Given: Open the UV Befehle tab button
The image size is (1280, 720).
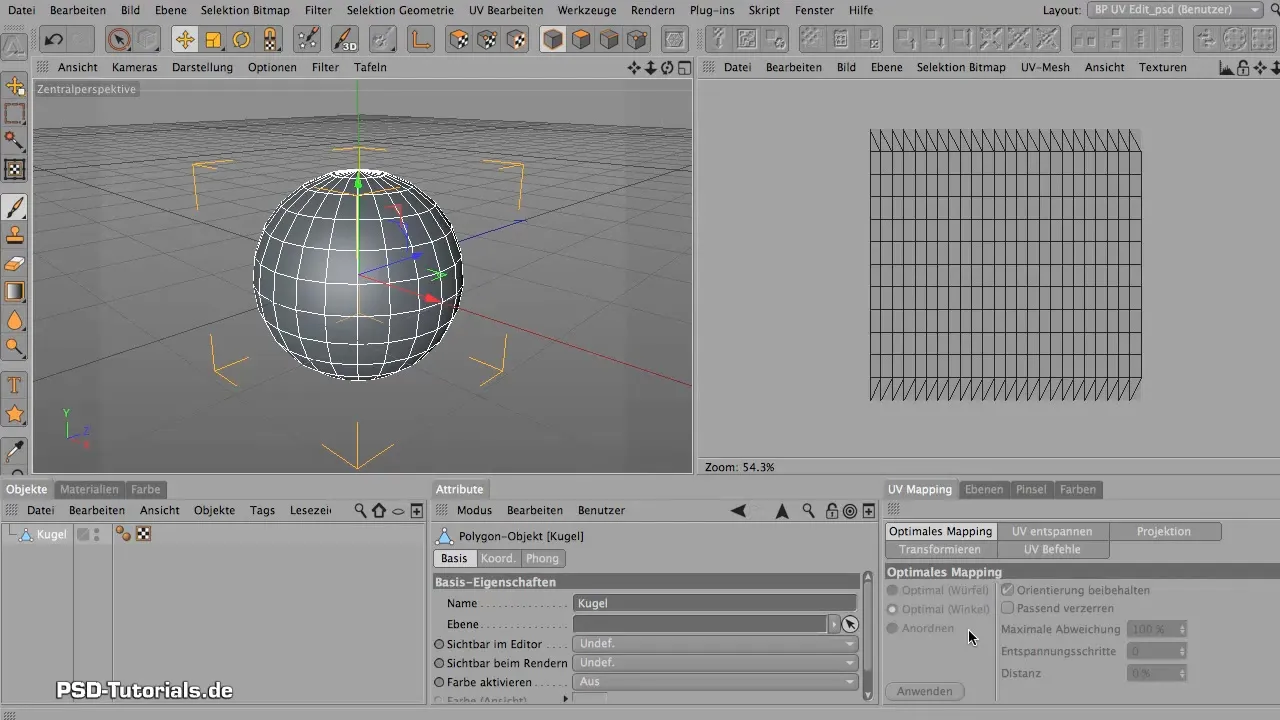Looking at the screenshot, I should tap(1052, 549).
